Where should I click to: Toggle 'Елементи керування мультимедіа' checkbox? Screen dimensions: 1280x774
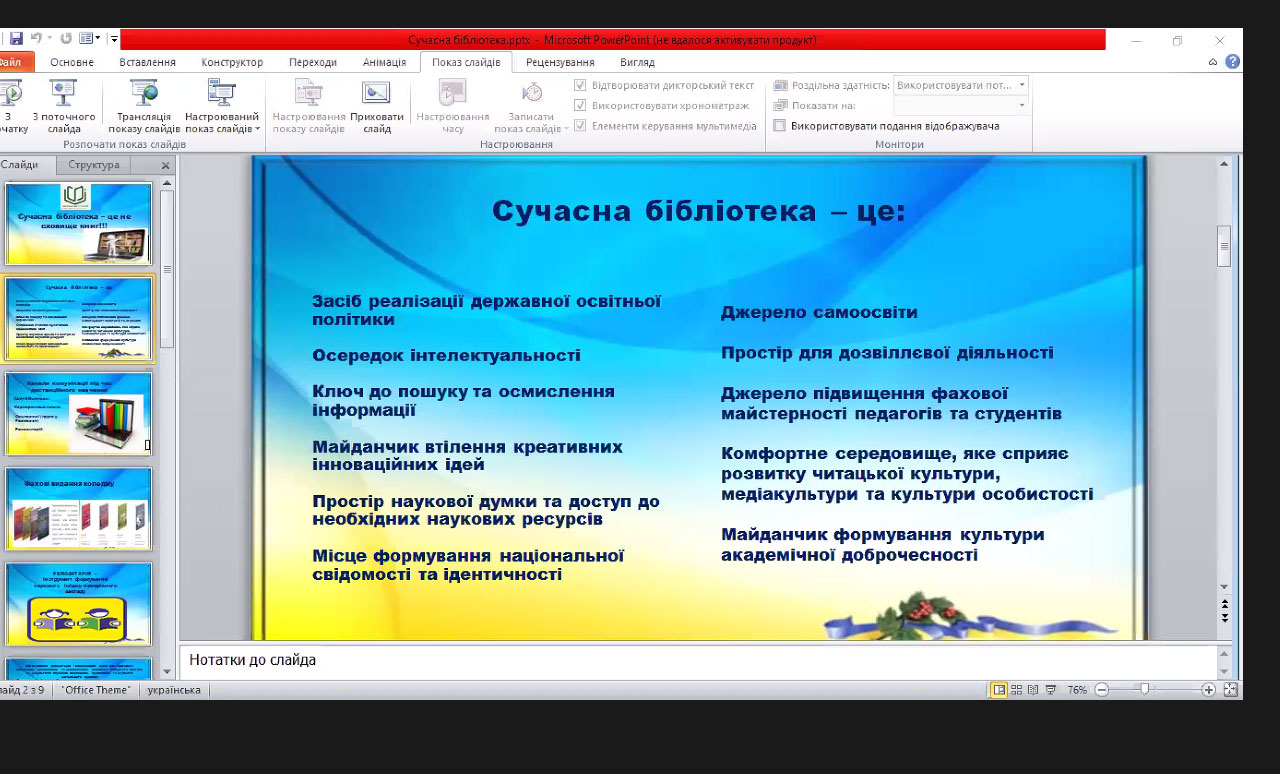coord(580,126)
